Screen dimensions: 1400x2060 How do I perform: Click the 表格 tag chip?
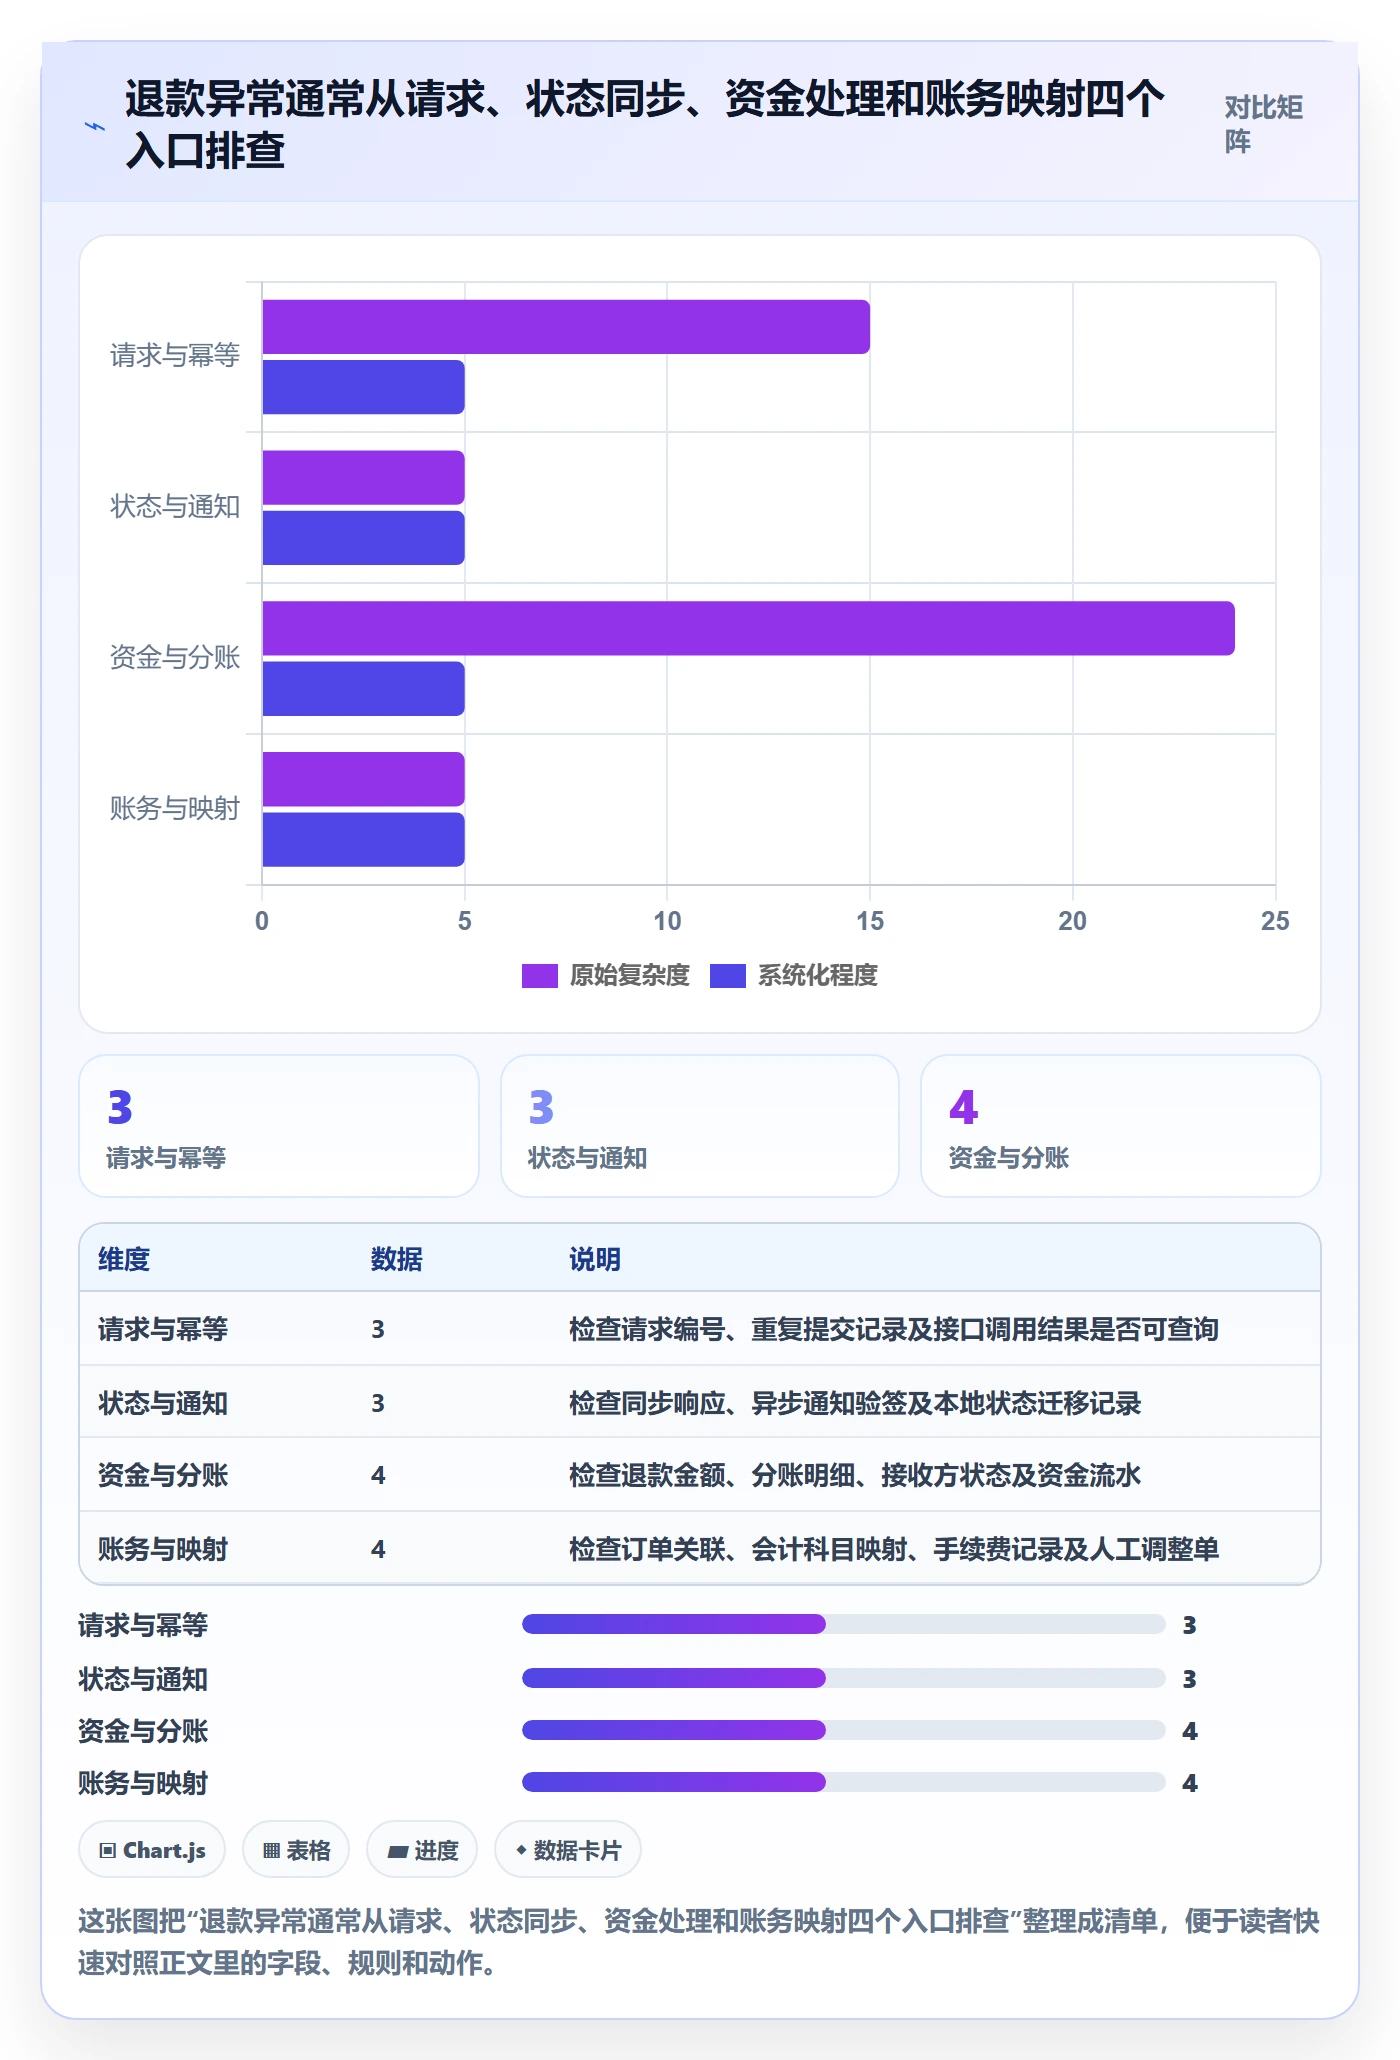(296, 1850)
